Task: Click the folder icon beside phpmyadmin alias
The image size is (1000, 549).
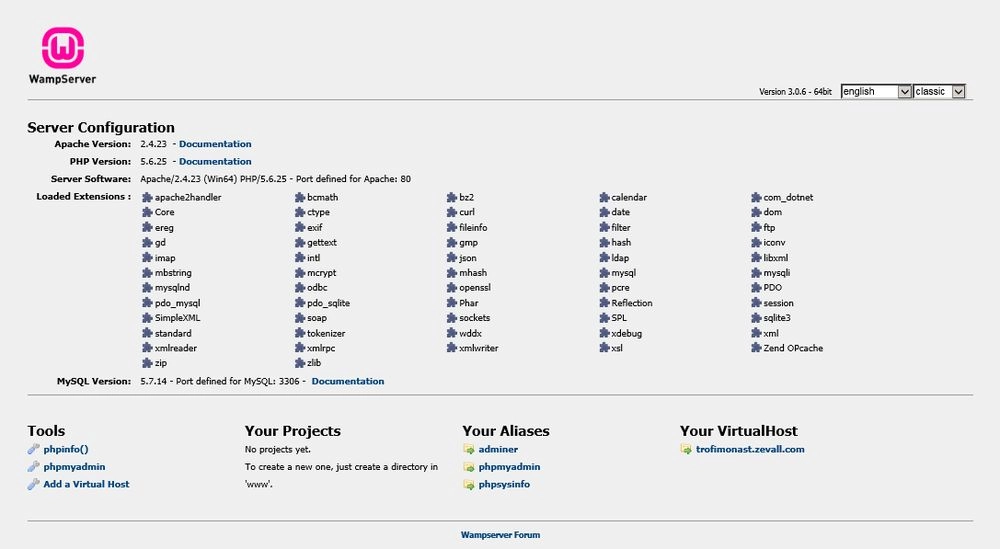Action: pyautogui.click(x=469, y=467)
